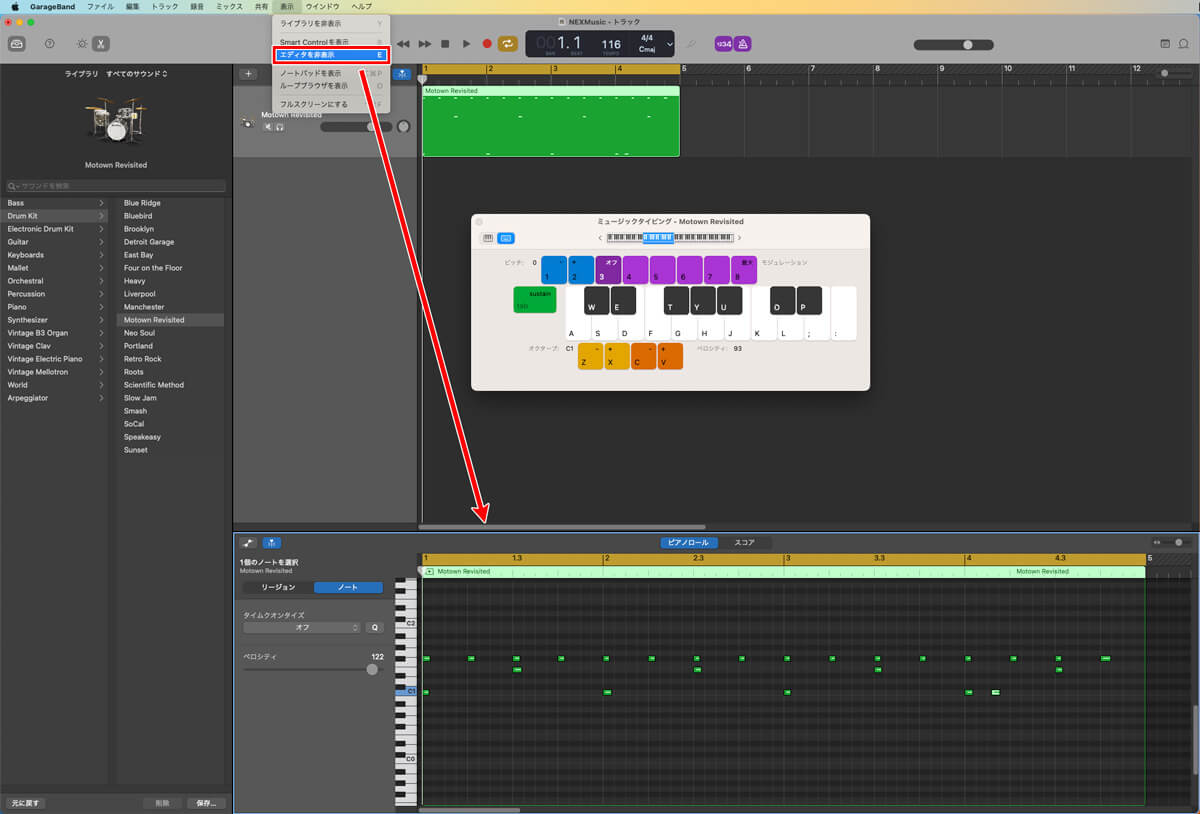The width and height of the screenshot is (1200, 814).
Task: Click the orange velocity up V key
Action: (x=670, y=356)
